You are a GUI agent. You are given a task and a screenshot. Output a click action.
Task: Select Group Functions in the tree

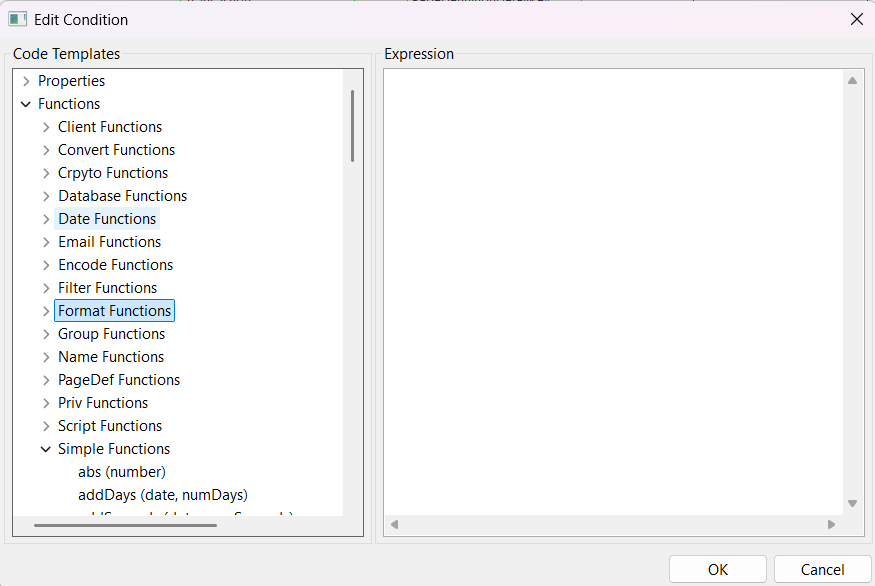point(112,334)
